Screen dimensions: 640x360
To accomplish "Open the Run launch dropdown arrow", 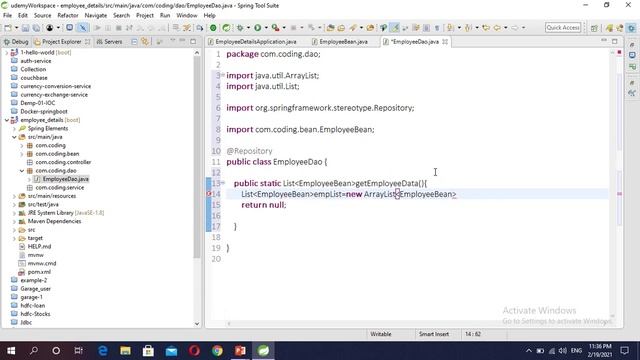I will 266,28.
